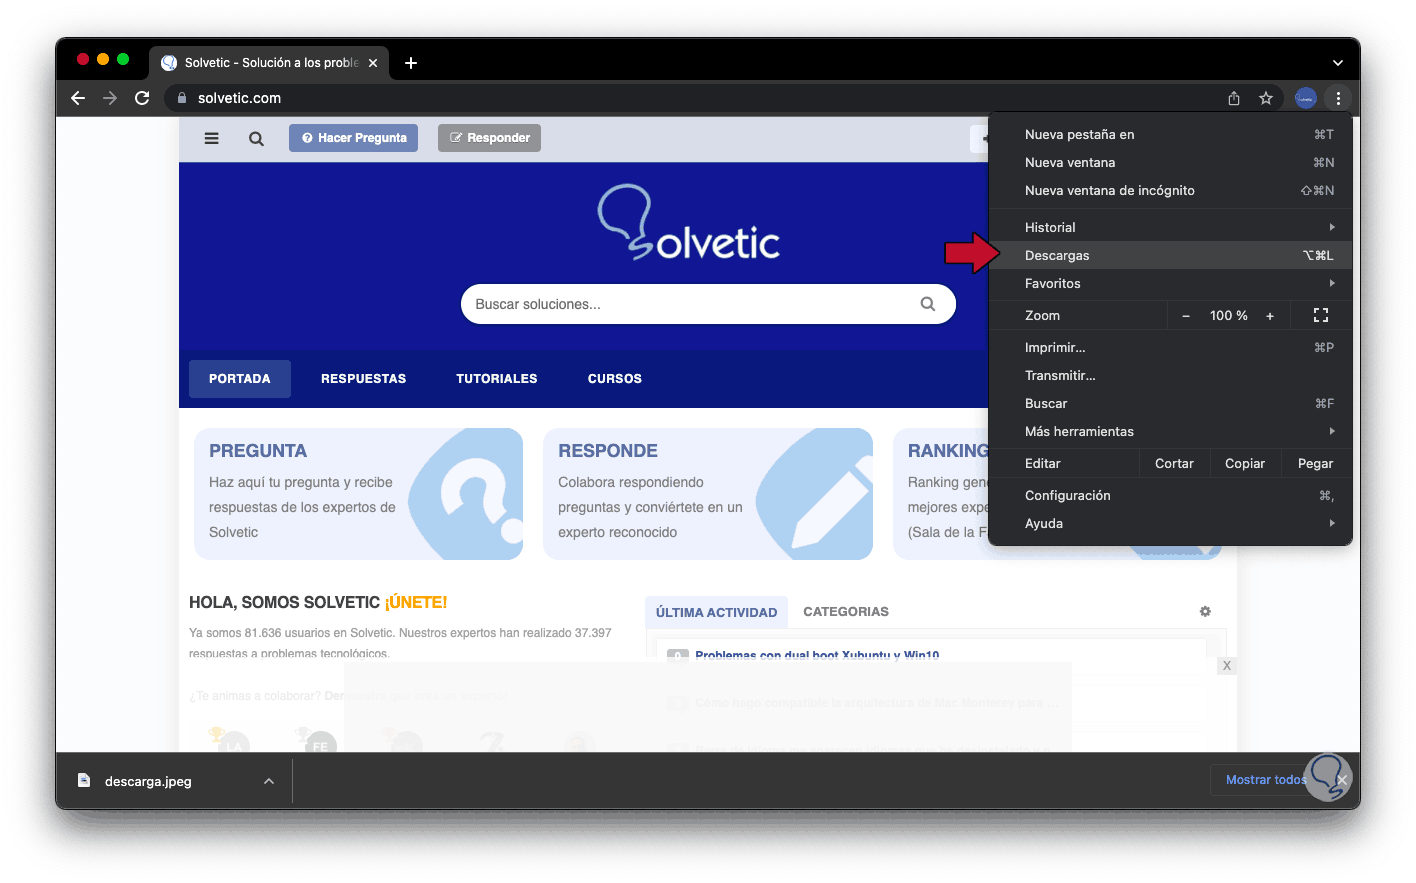Image resolution: width=1416 pixels, height=883 pixels.
Task: Click the three-dot Chrome menu button
Action: click(1338, 98)
